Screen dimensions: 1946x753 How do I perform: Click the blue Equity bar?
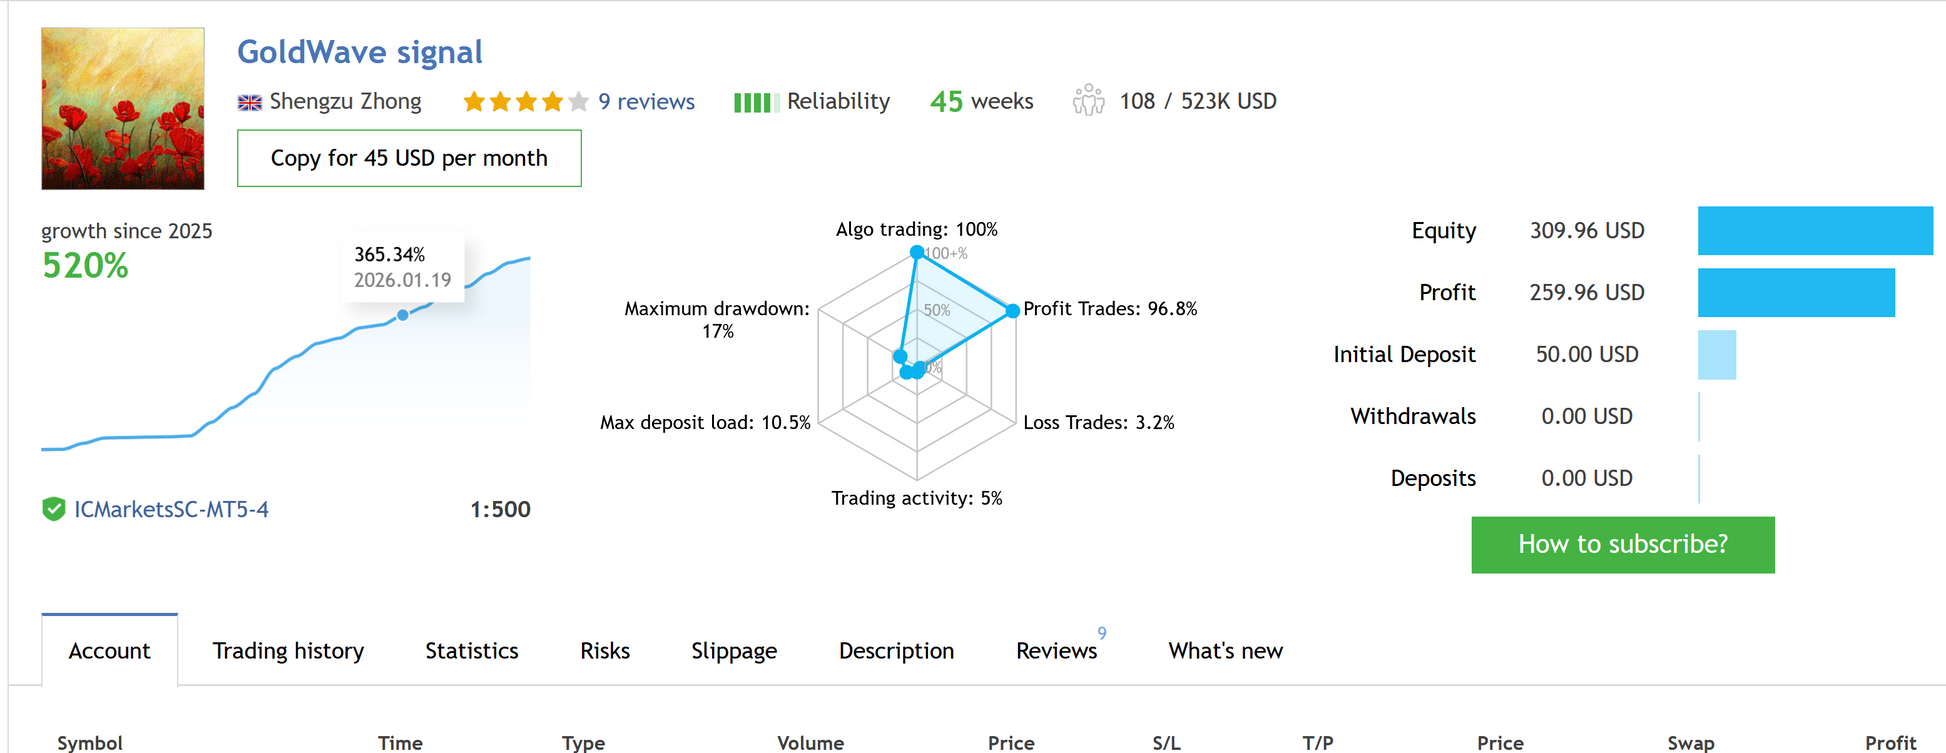pos(1814,231)
